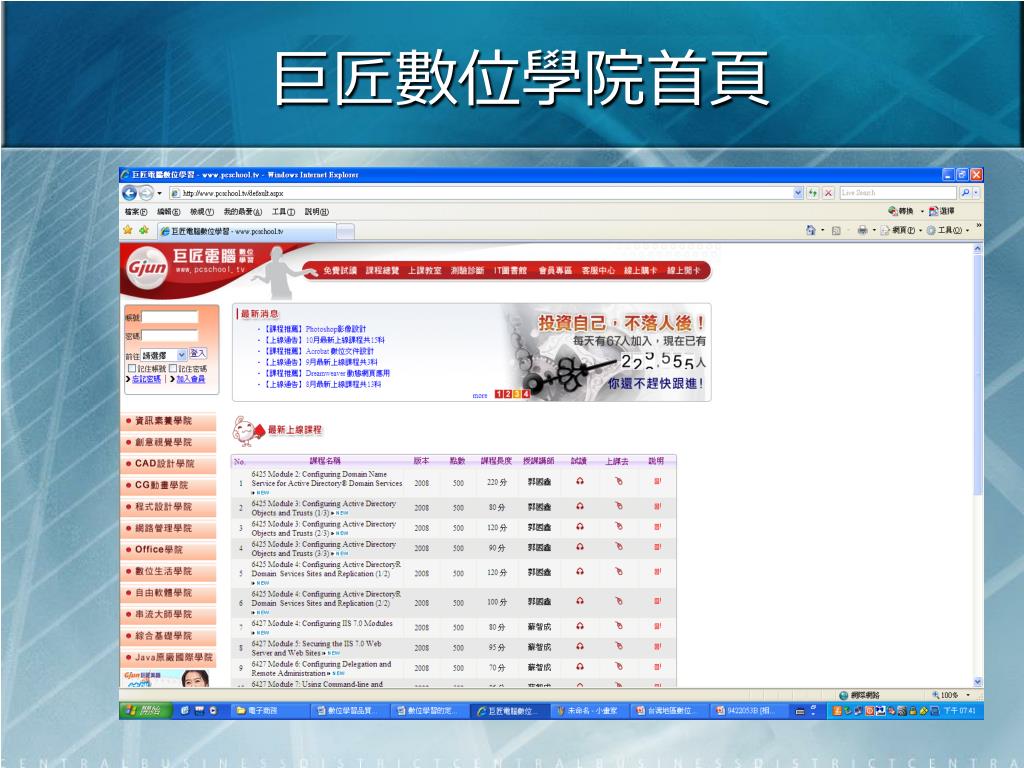1024x768 pixels.
Task: Open the recent pages dropdown beside the Forward button
Action: (159, 193)
